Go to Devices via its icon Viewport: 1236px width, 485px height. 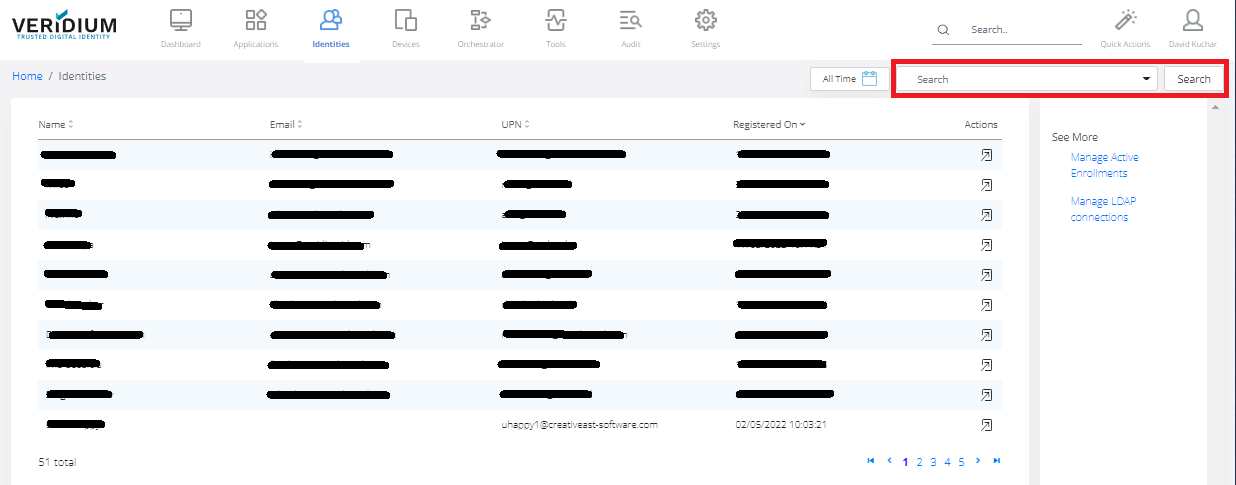[x=405, y=20]
